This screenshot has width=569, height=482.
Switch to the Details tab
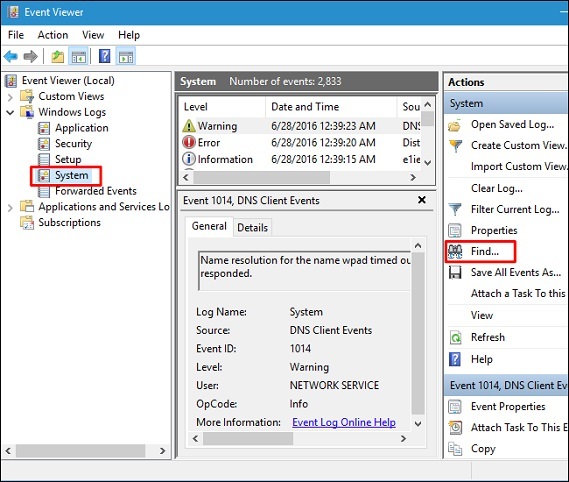pyautogui.click(x=253, y=228)
